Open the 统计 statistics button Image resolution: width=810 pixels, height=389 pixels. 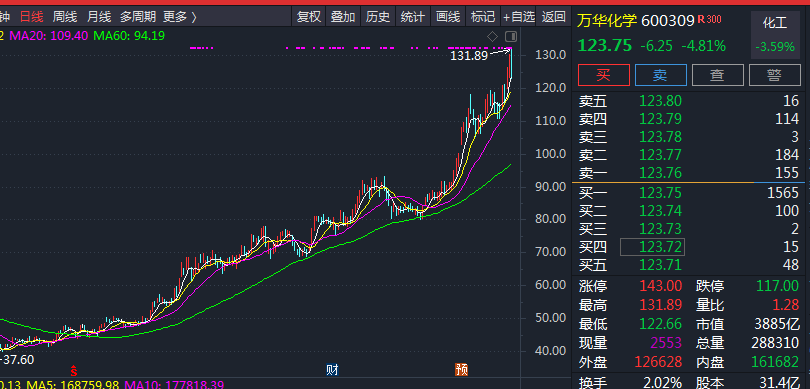(413, 17)
